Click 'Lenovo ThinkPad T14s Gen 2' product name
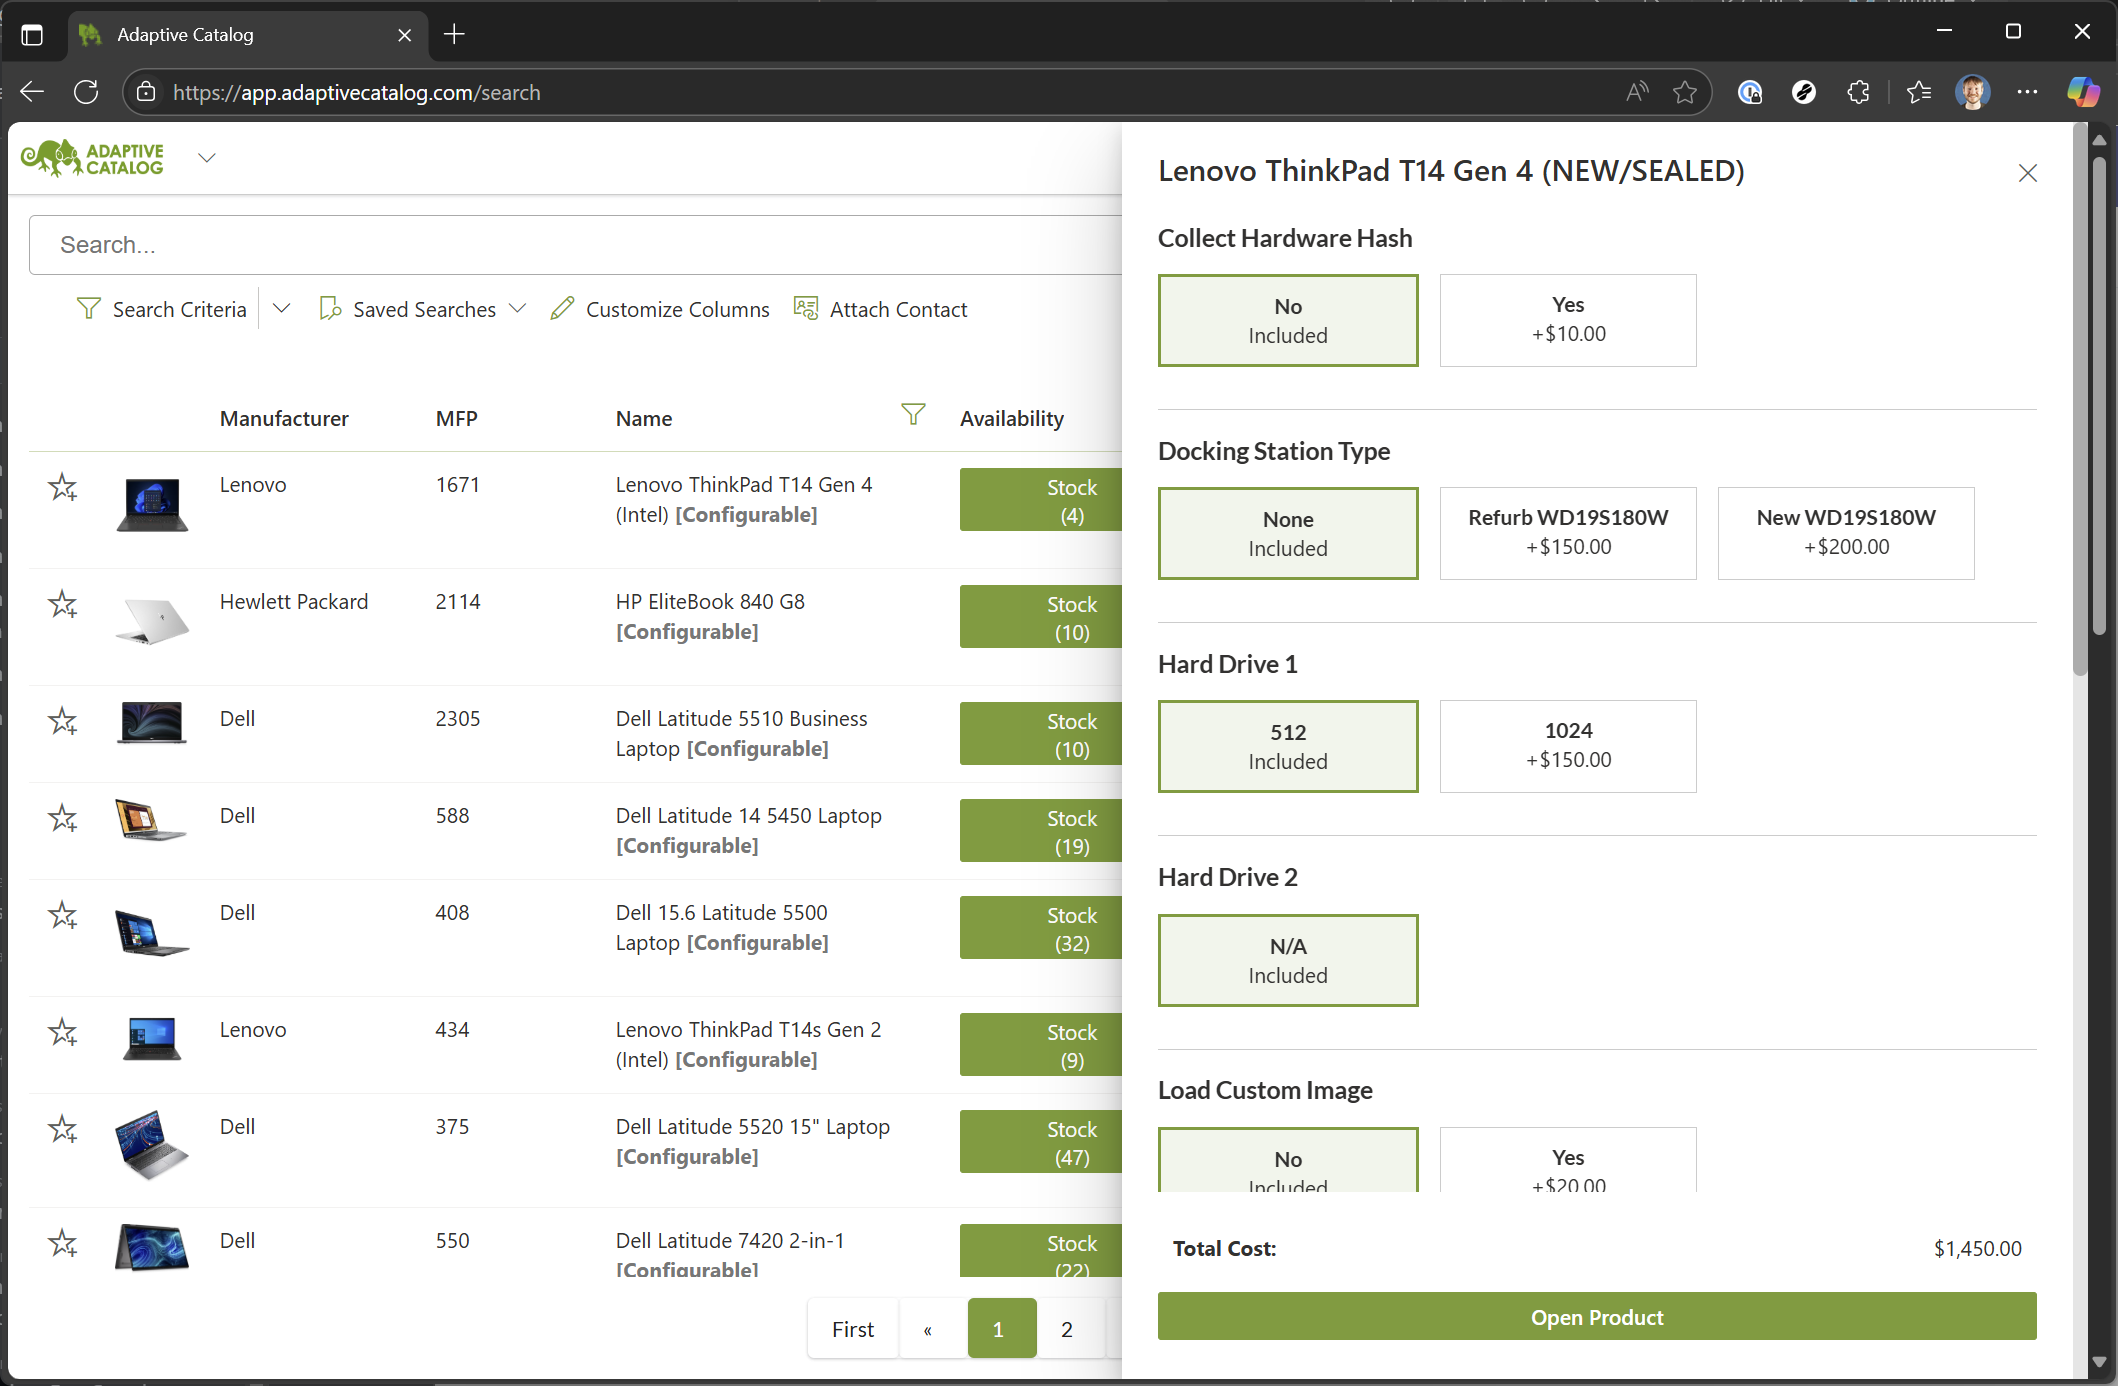2118x1386 pixels. tap(748, 1029)
